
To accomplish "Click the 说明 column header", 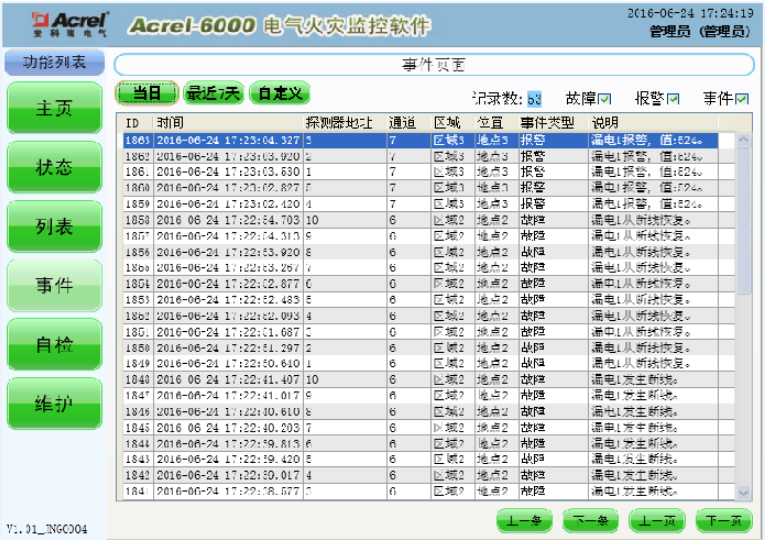I will pos(654,122).
